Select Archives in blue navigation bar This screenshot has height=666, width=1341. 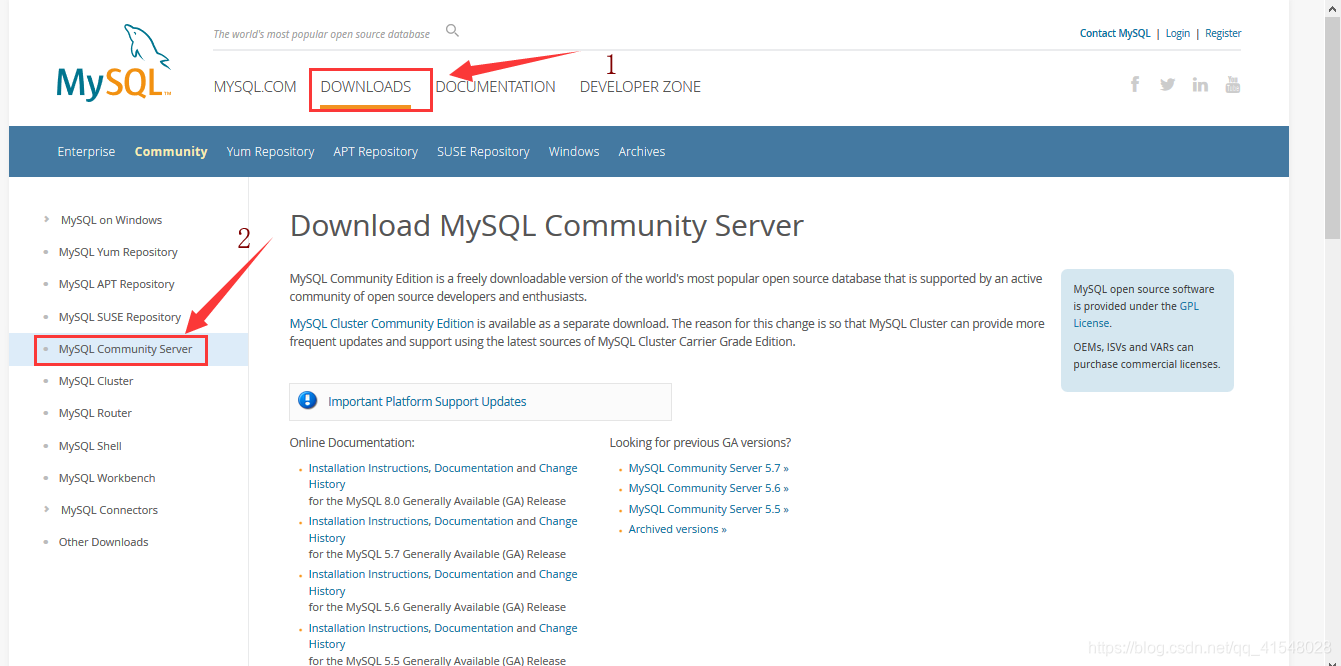(642, 152)
